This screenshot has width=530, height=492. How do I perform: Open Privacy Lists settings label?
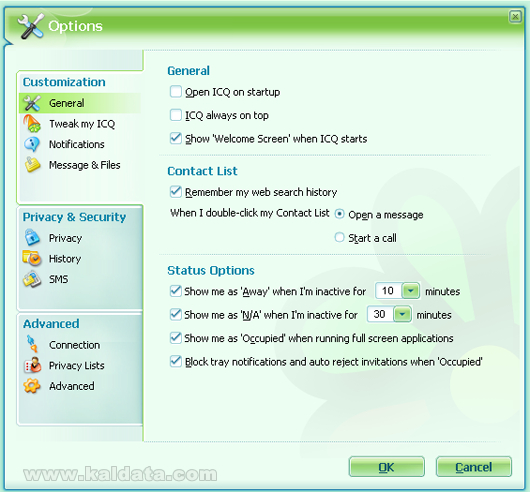coord(77,365)
